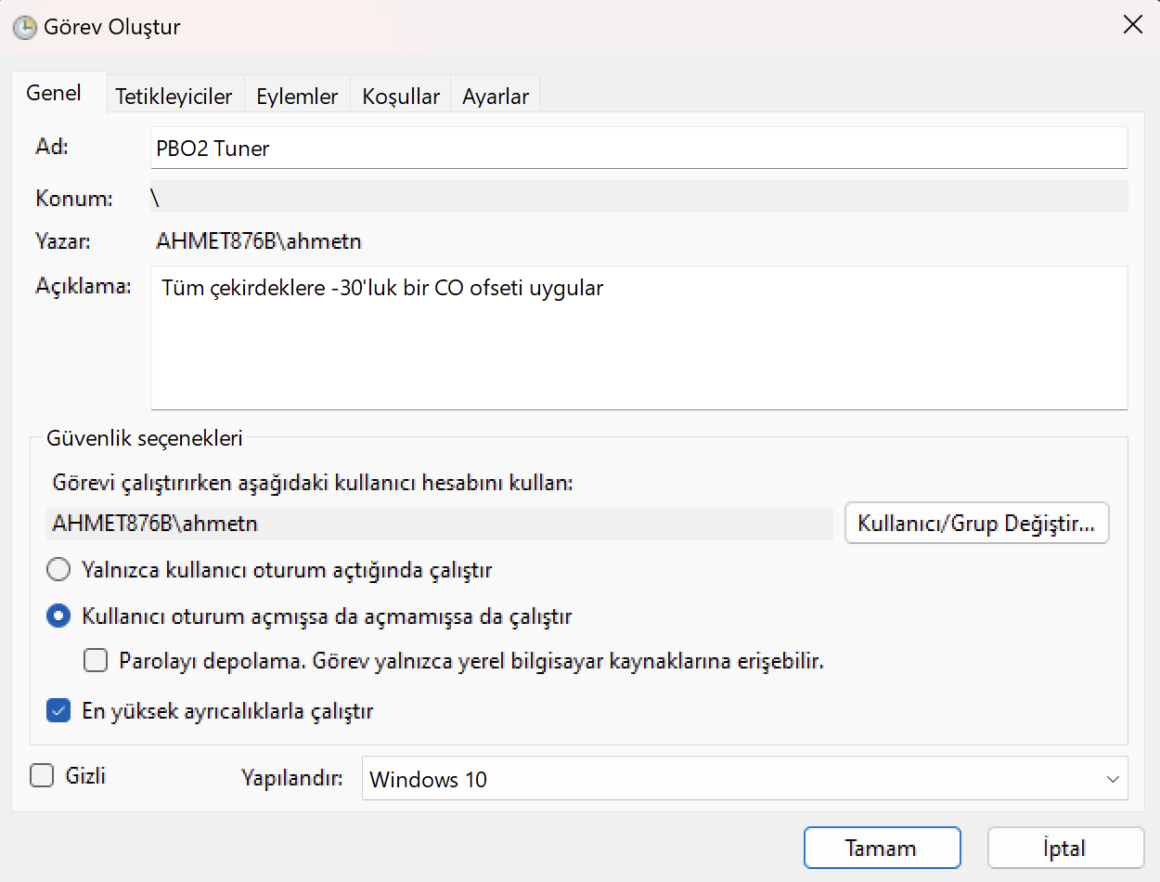Click inside the Açıklama description text box
The height and width of the screenshot is (882, 1160).
coord(638,337)
